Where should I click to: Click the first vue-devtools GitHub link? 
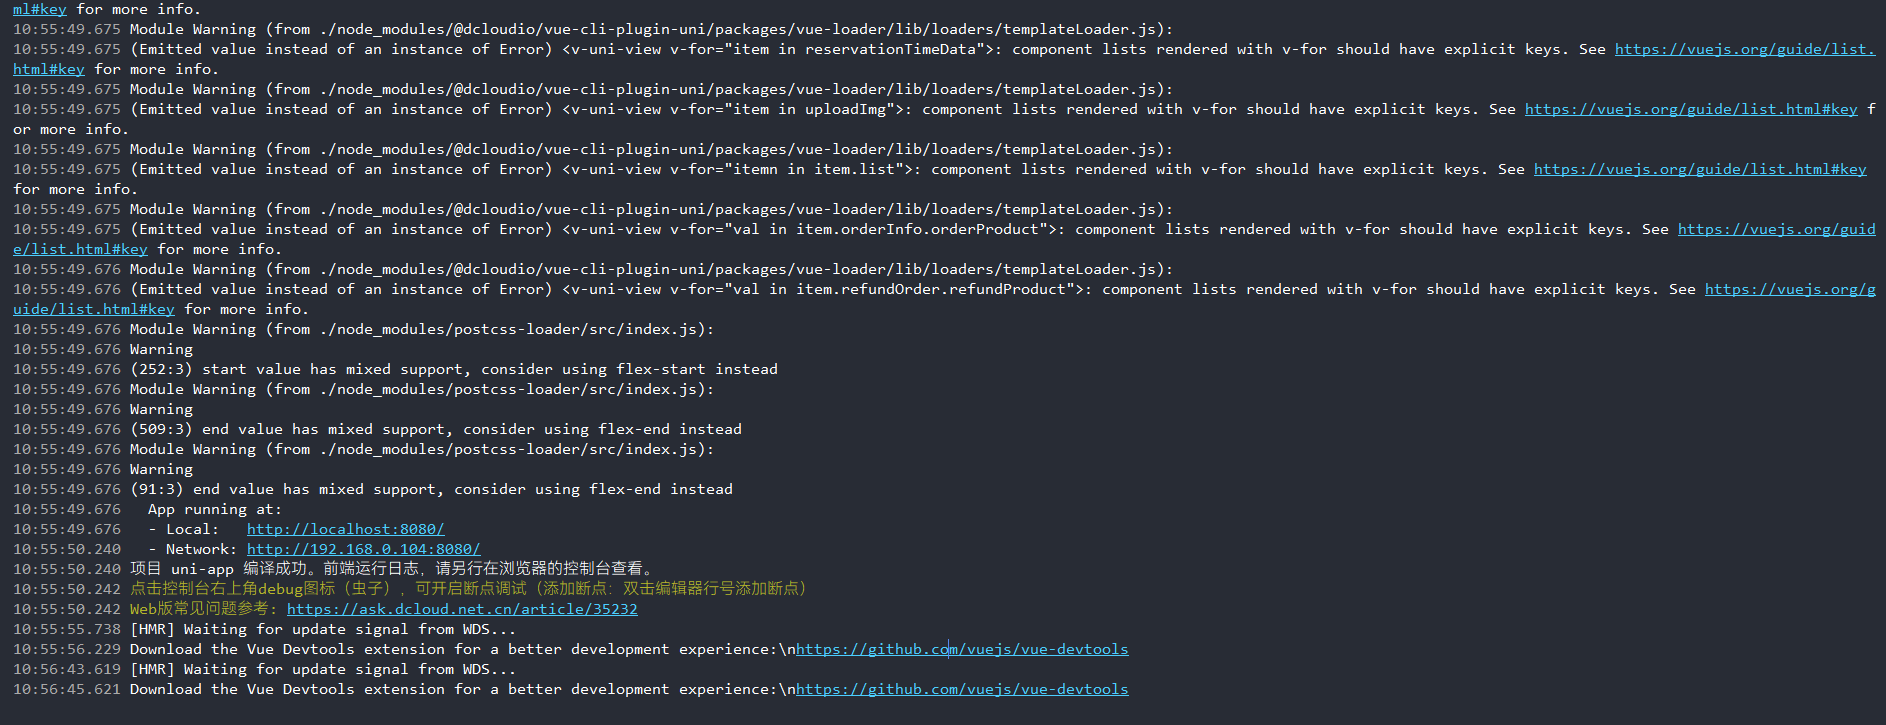coord(962,649)
